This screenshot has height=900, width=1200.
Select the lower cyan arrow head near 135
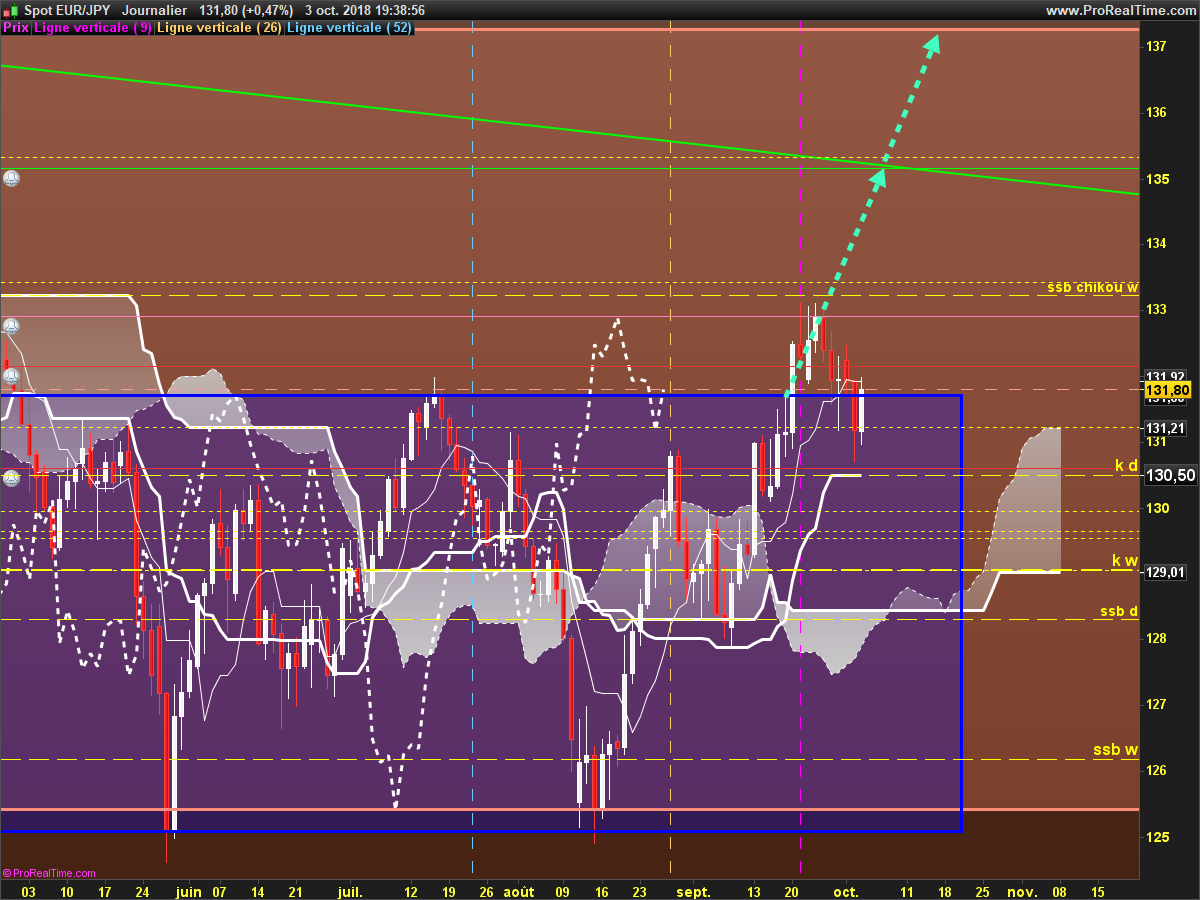(877, 179)
